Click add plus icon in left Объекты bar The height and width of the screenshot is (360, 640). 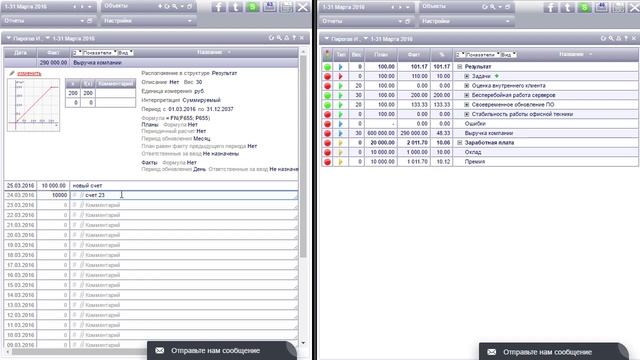tap(160, 7)
